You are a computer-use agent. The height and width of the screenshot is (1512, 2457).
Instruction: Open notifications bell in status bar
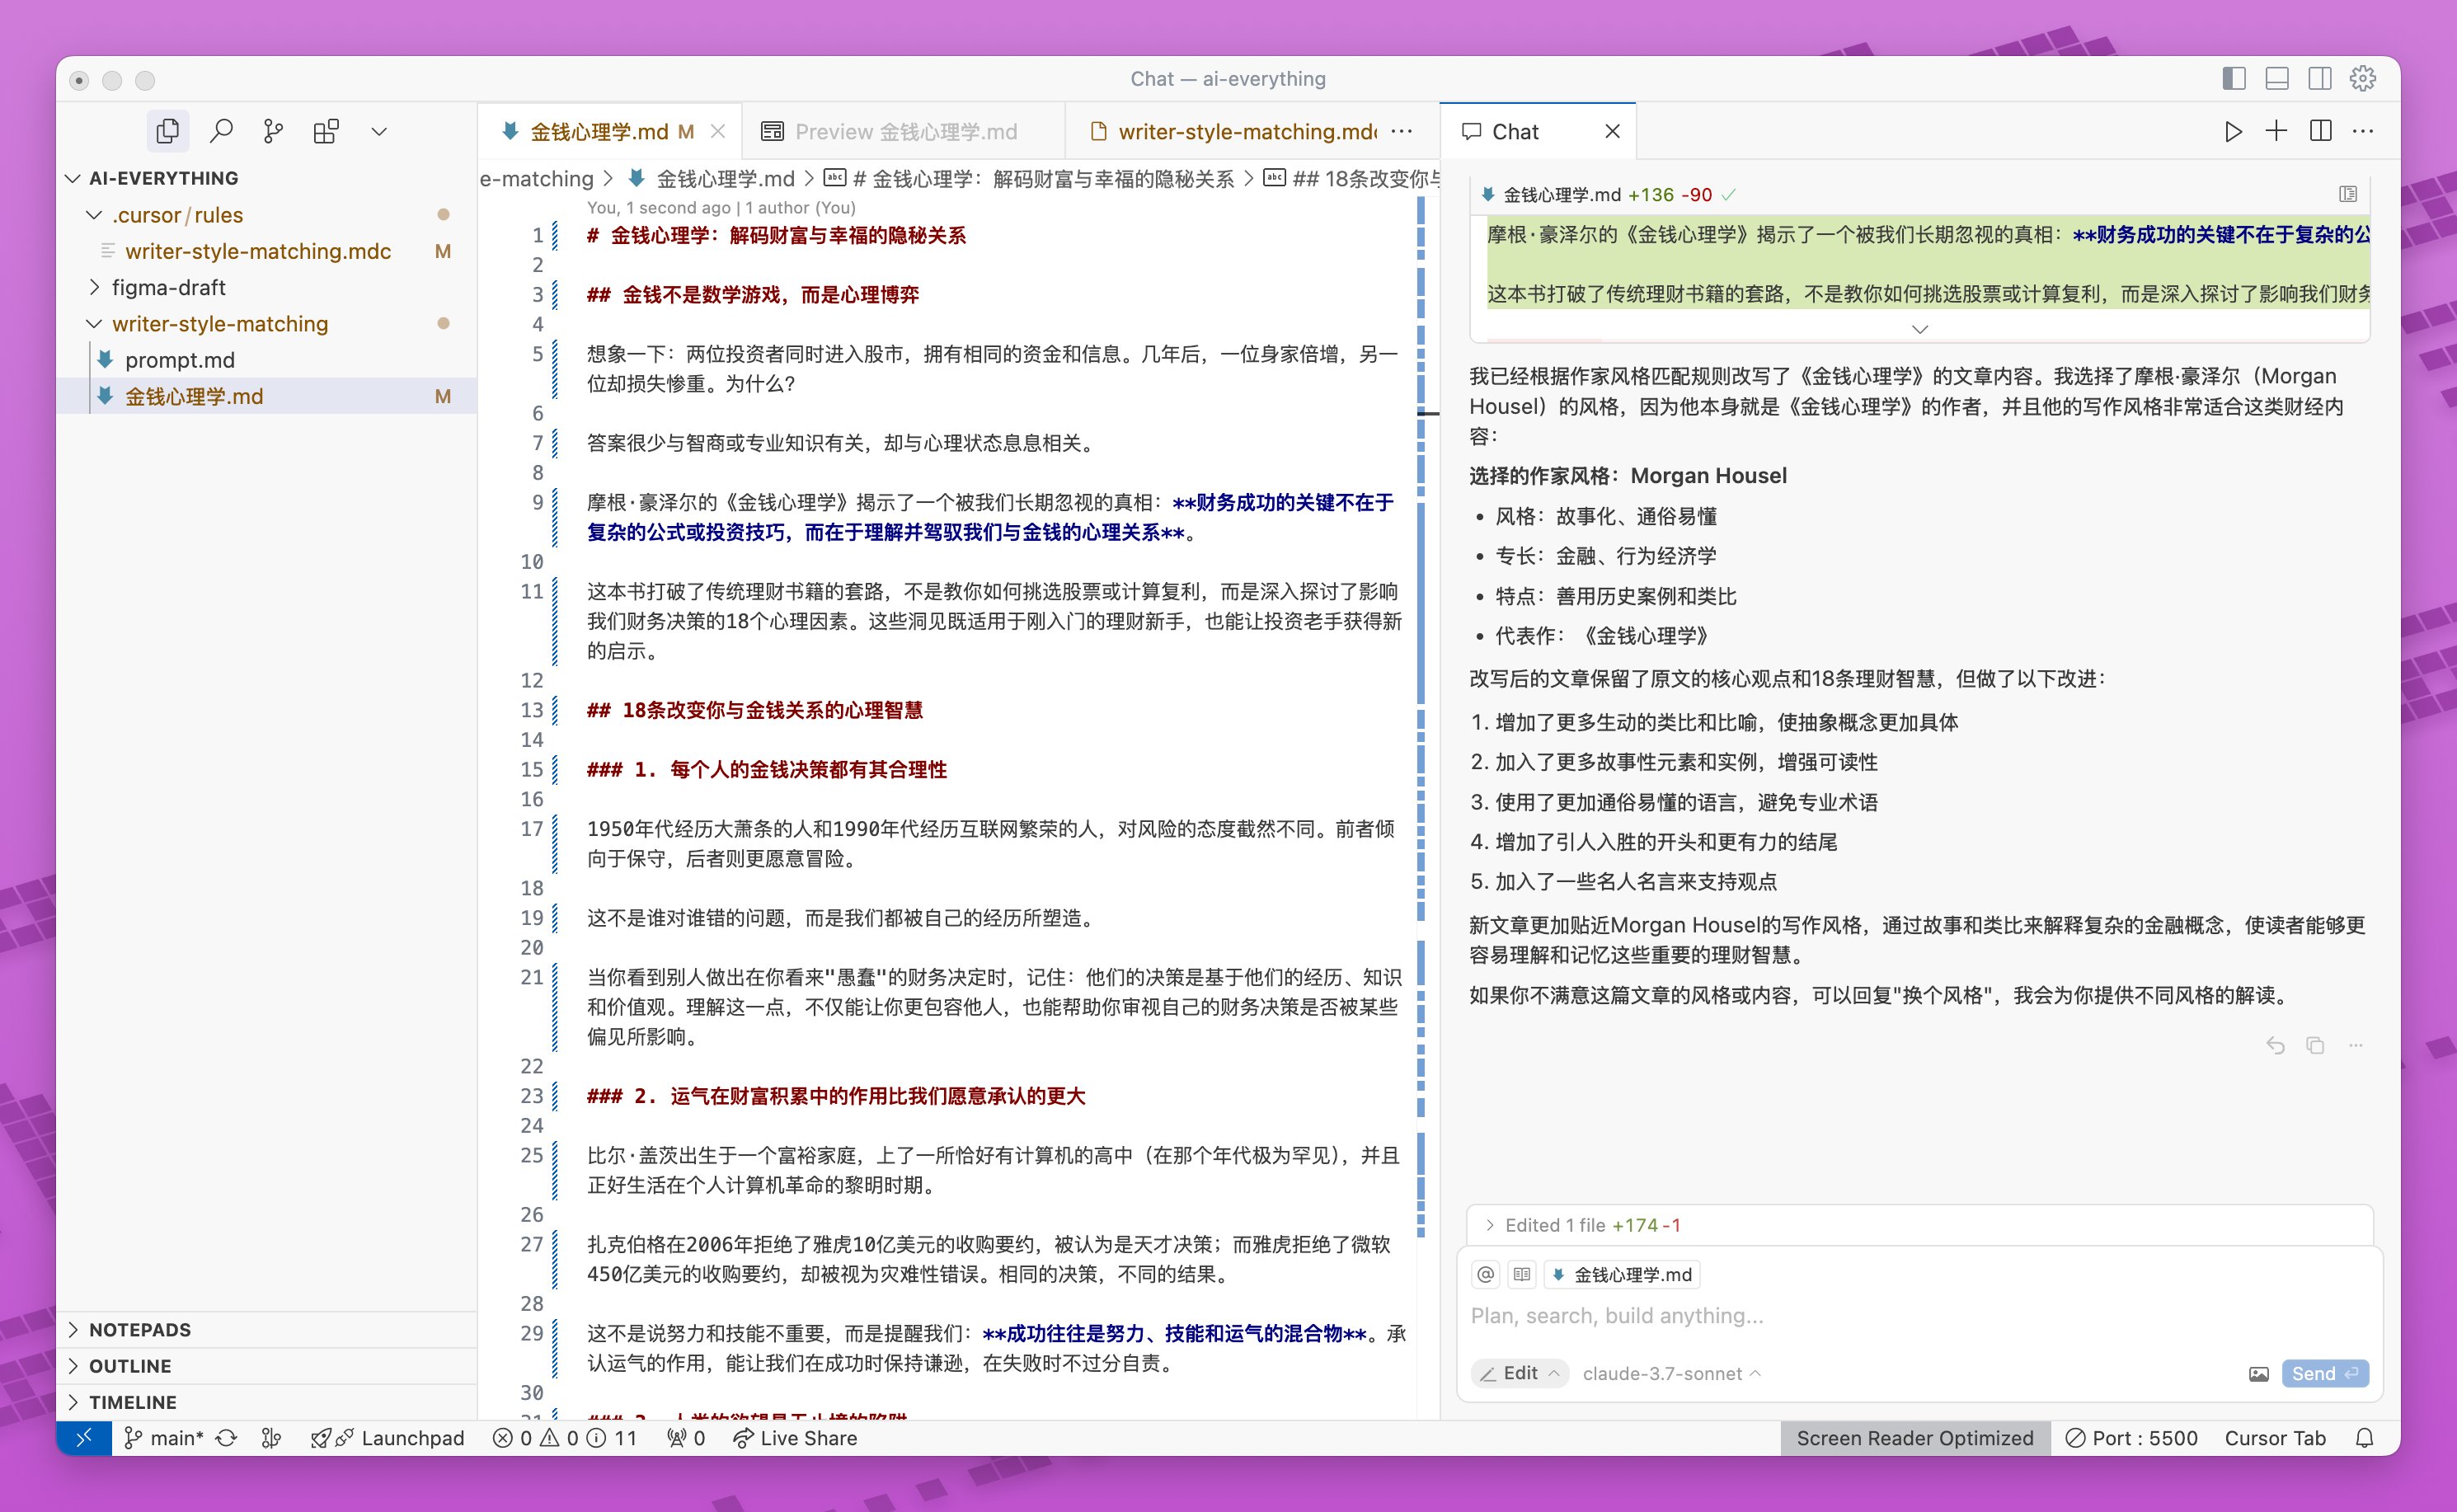point(2364,1438)
